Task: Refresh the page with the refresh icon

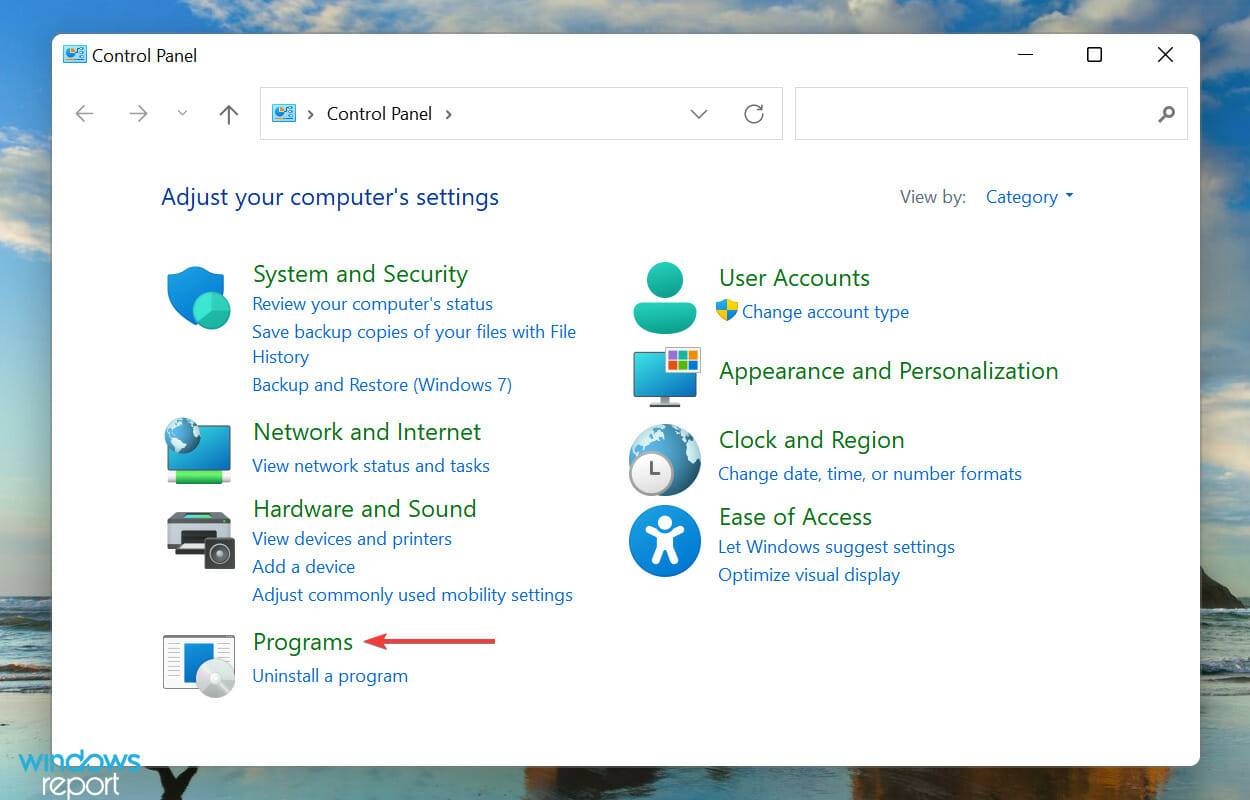Action: (754, 113)
